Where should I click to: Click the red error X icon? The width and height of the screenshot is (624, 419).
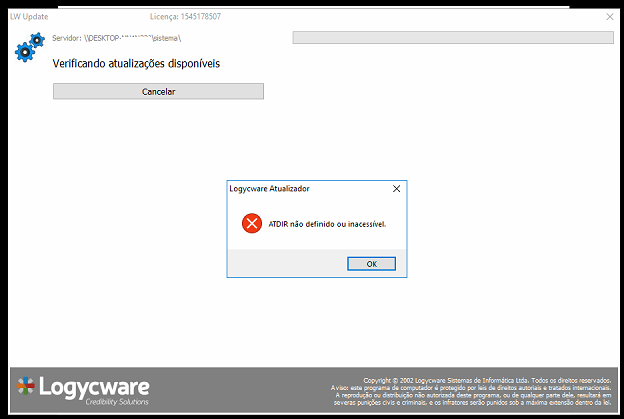(x=251, y=224)
